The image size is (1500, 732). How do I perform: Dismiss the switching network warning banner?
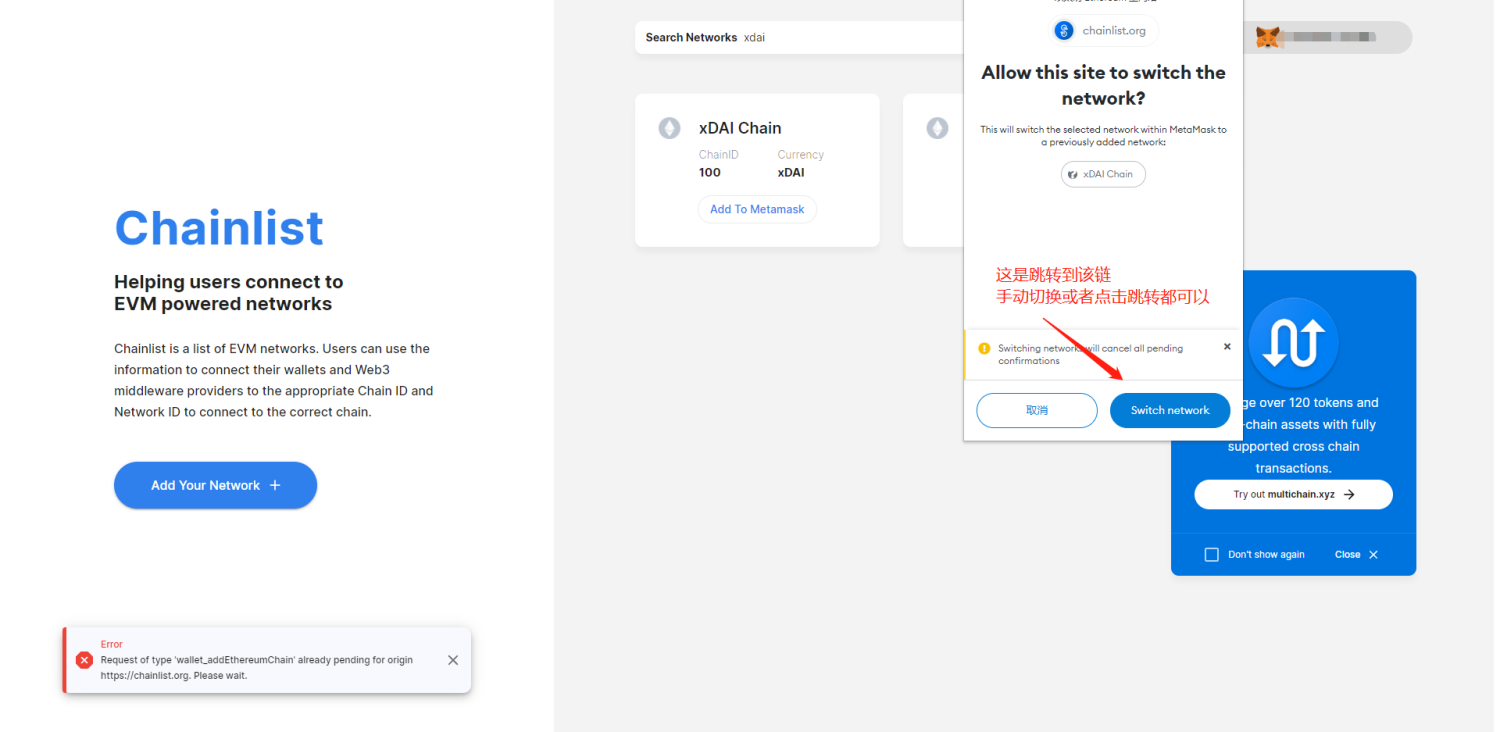[x=1227, y=347]
